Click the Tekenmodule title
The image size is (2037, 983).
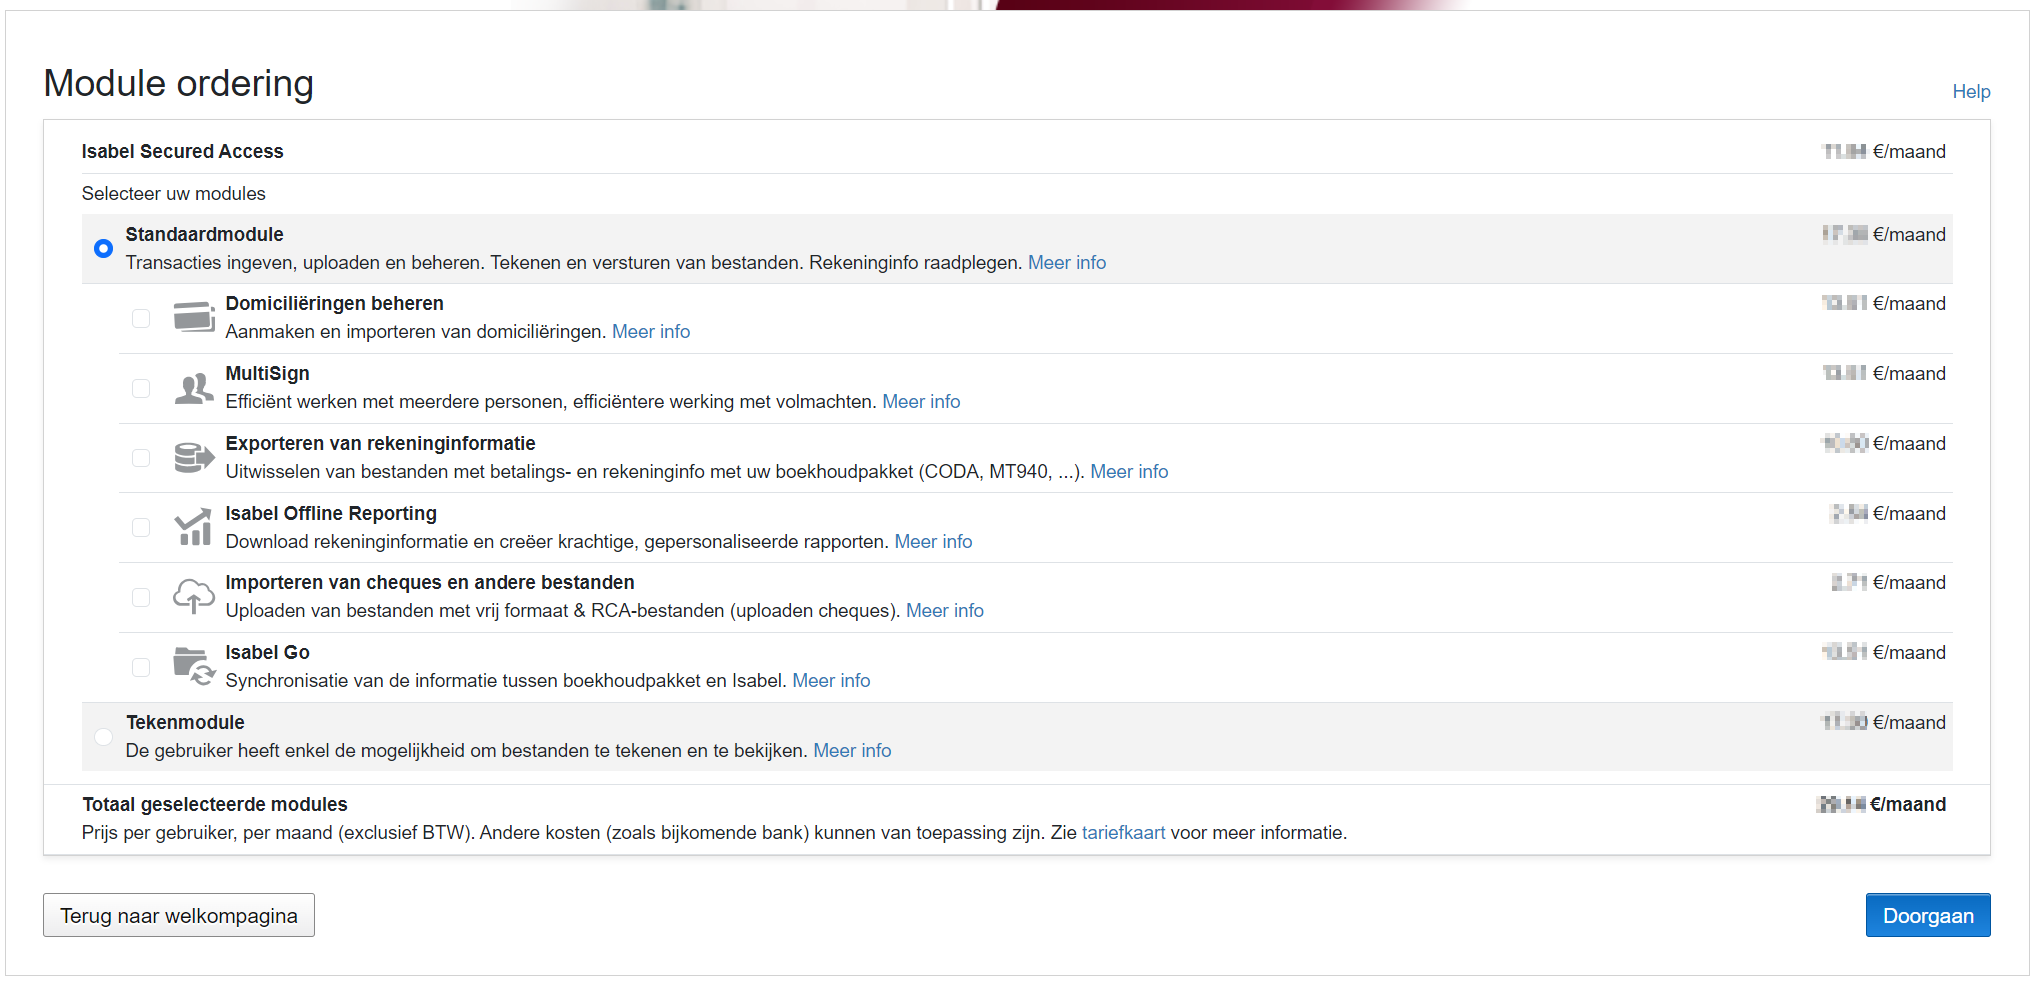point(185,722)
